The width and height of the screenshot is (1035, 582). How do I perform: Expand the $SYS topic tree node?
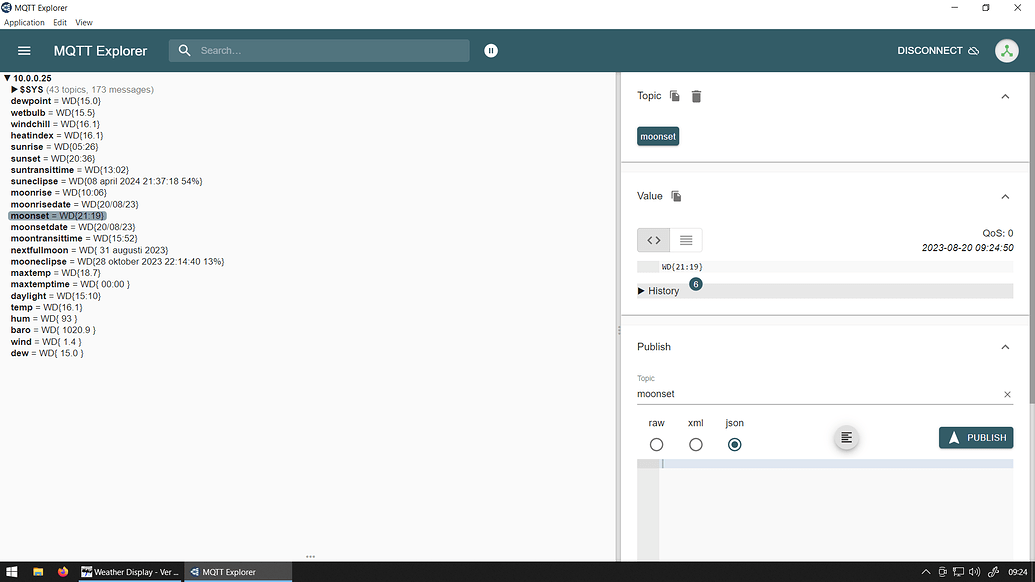pyautogui.click(x=15, y=90)
